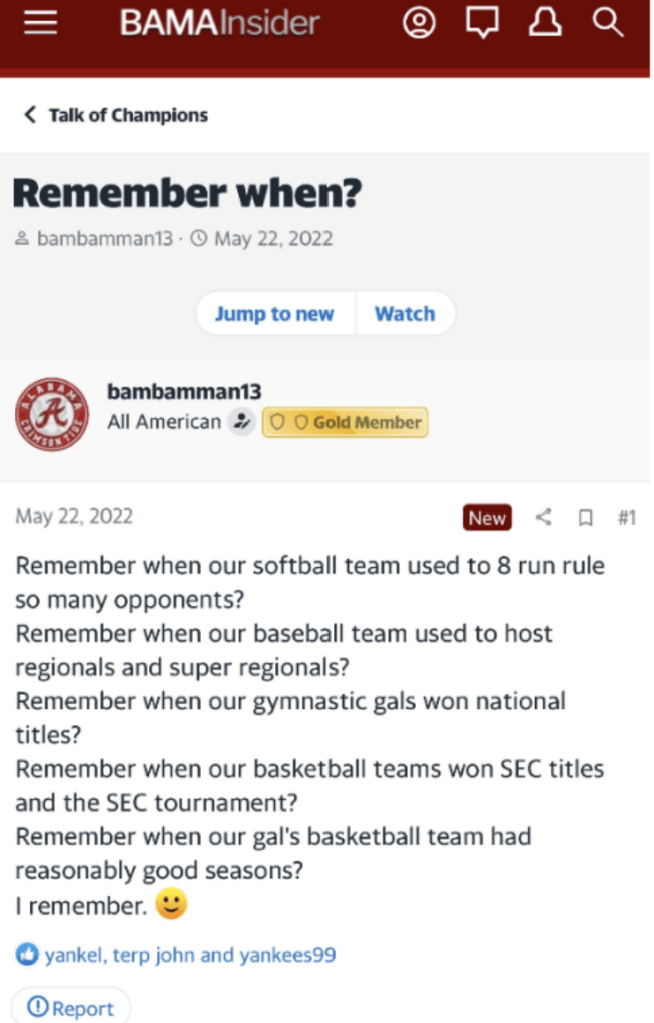
Task: Open the bambamman13 username profile link
Action: coord(184,391)
